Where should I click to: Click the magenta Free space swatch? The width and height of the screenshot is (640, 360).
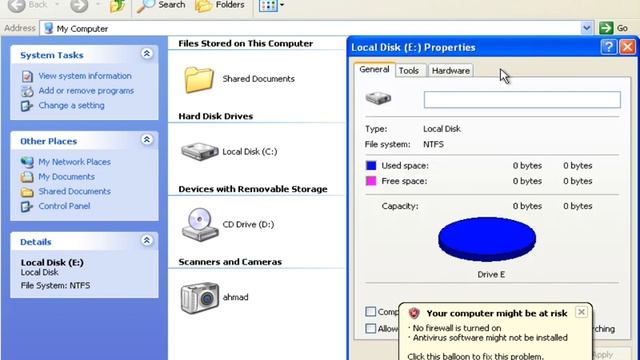click(x=371, y=181)
